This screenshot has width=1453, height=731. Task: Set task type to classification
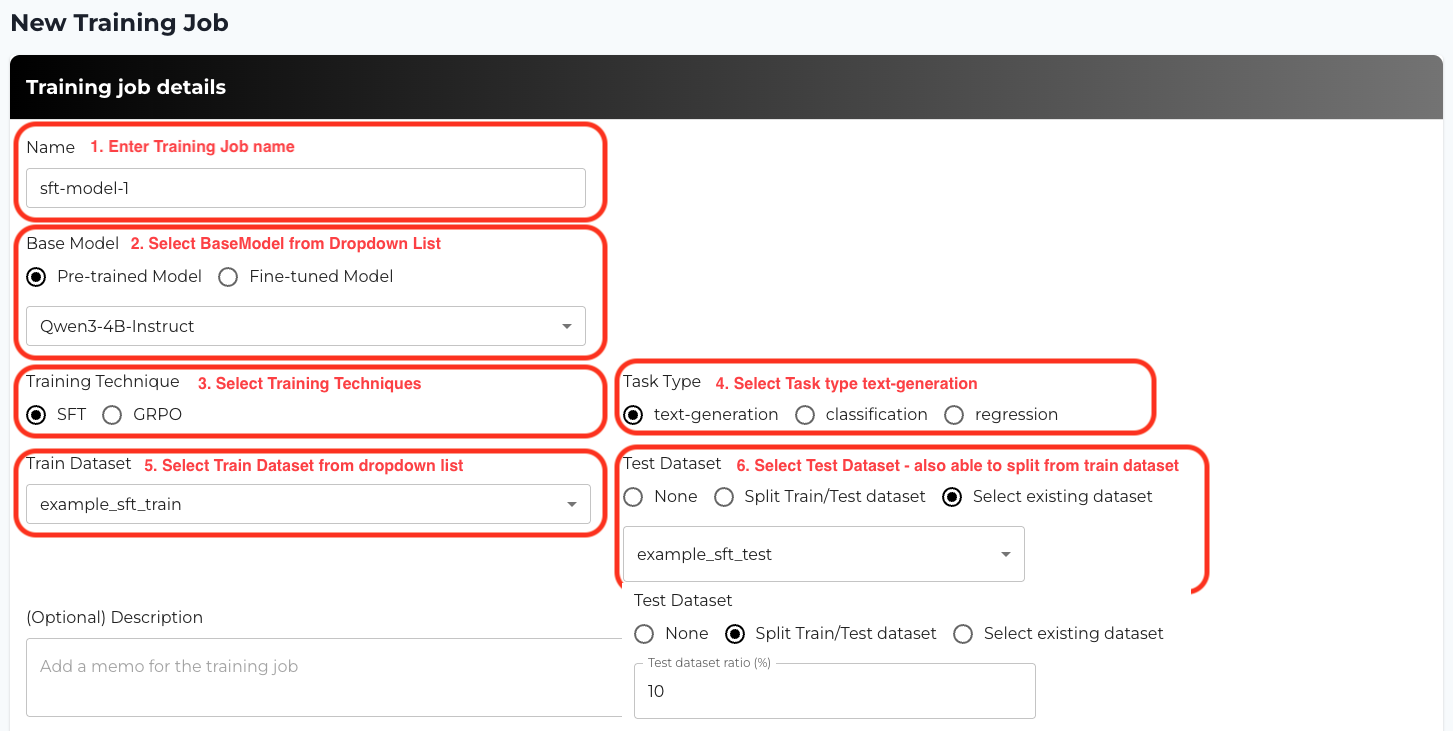tap(805, 415)
